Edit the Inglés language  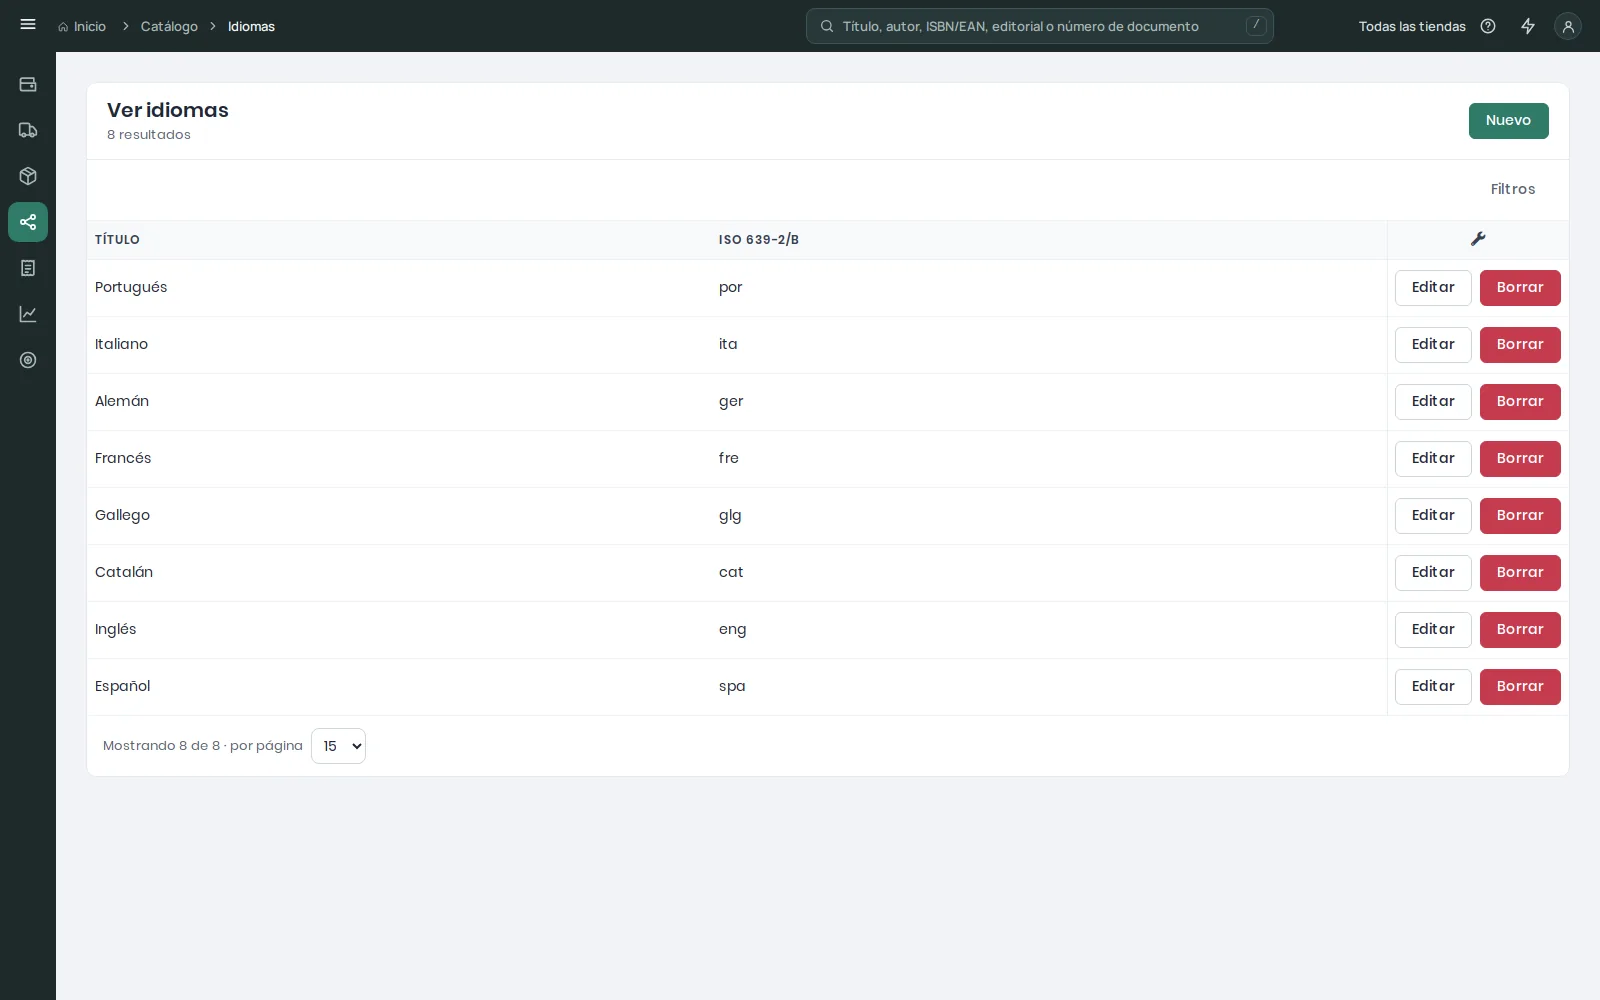click(x=1433, y=630)
